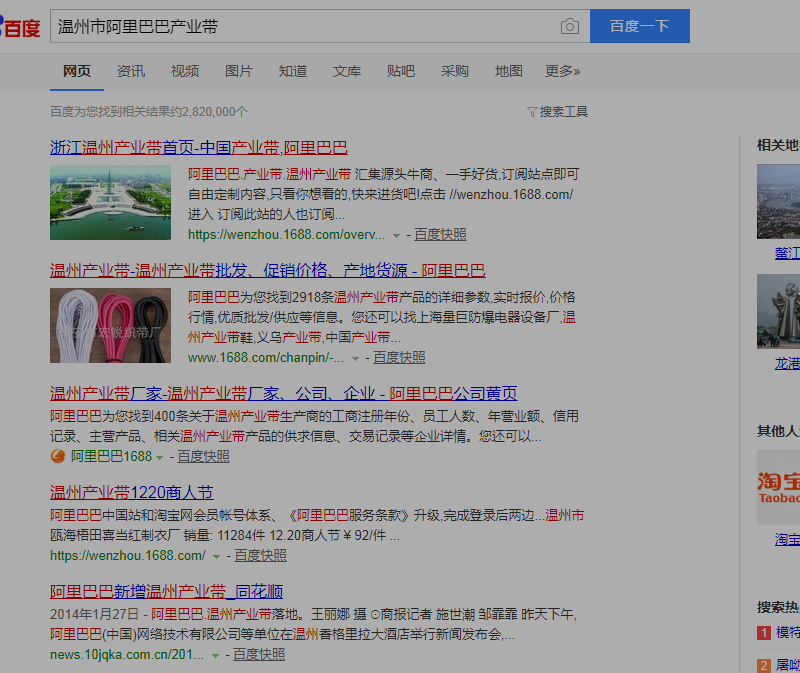This screenshot has height=673, width=800.
Task: Click the 阿里巴巴1688 source label
Action: point(111,456)
